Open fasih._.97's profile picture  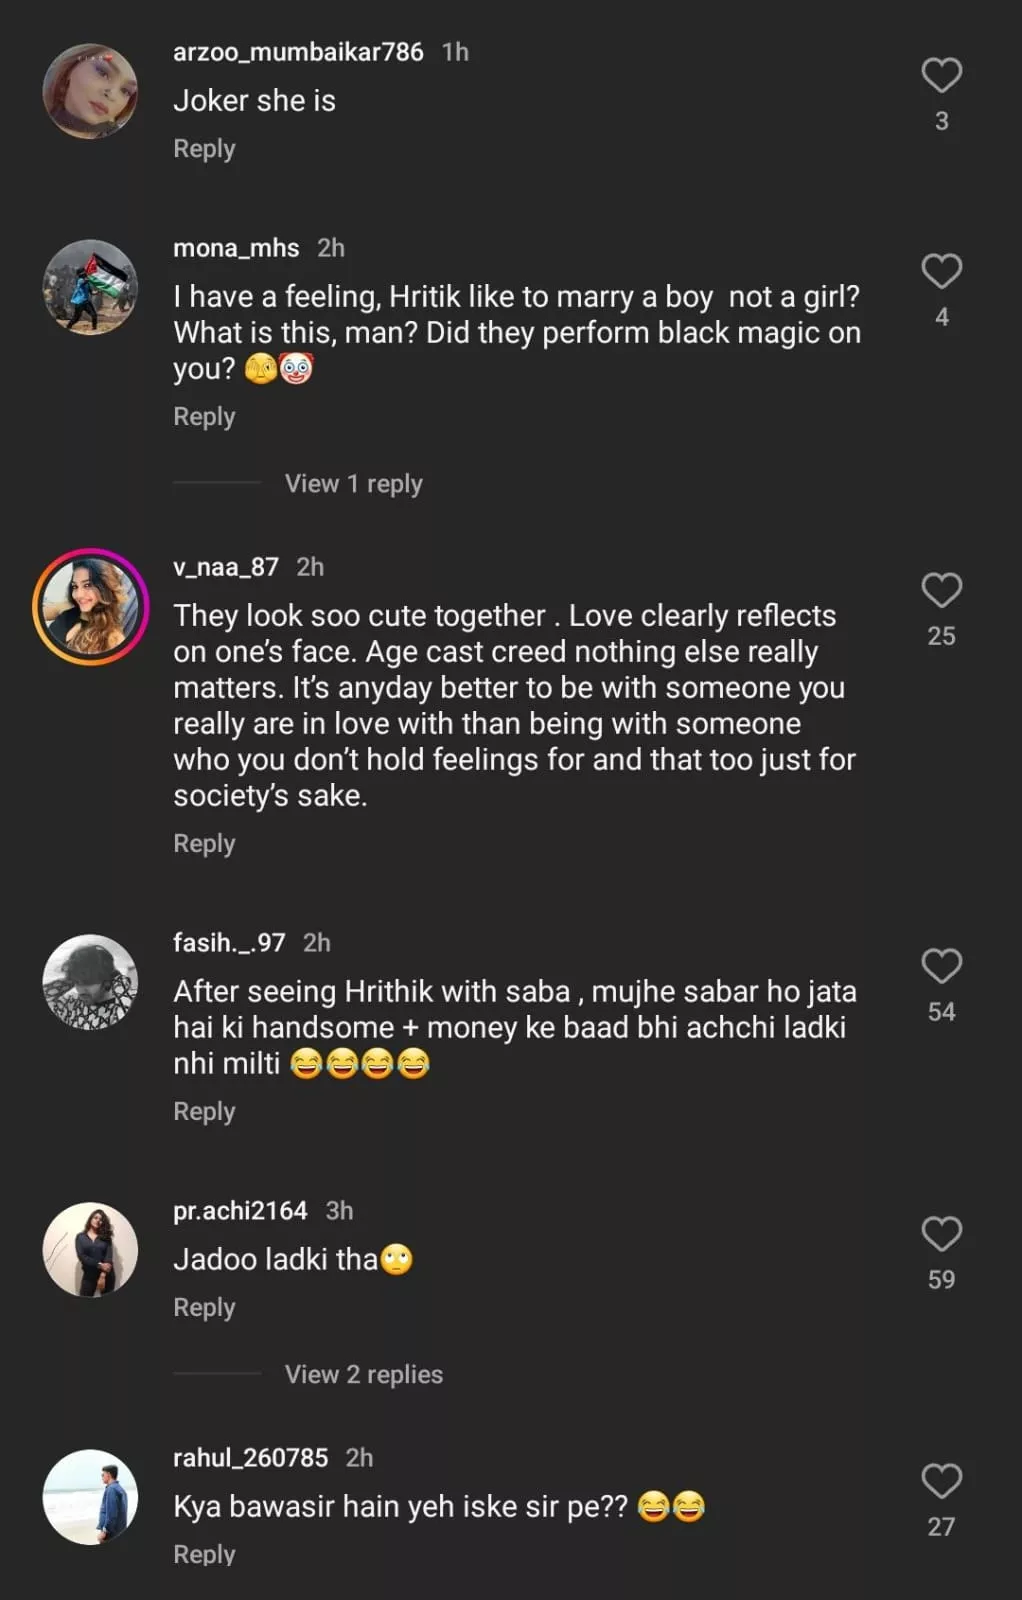click(90, 982)
